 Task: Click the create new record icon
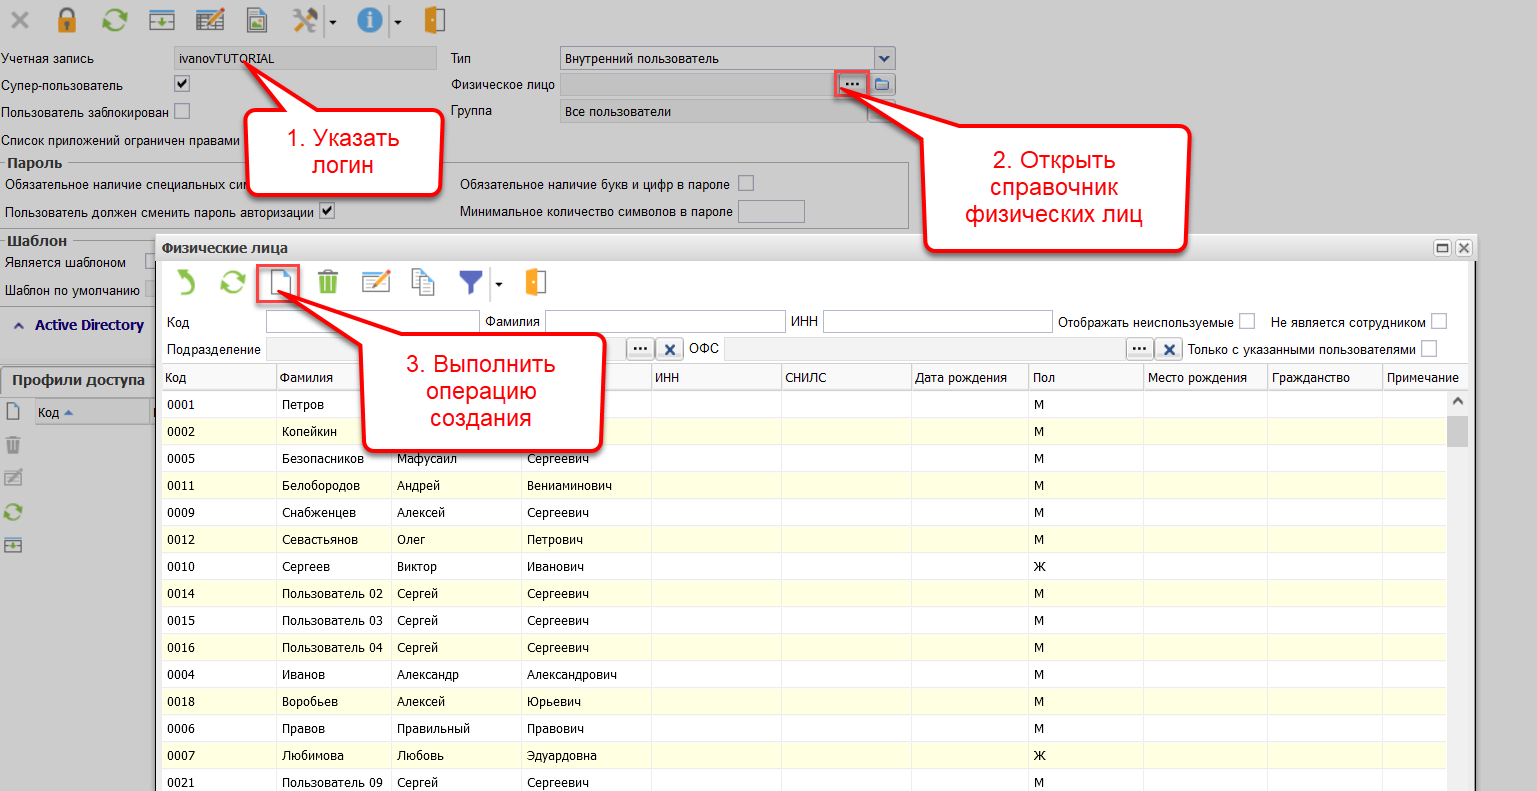280,283
